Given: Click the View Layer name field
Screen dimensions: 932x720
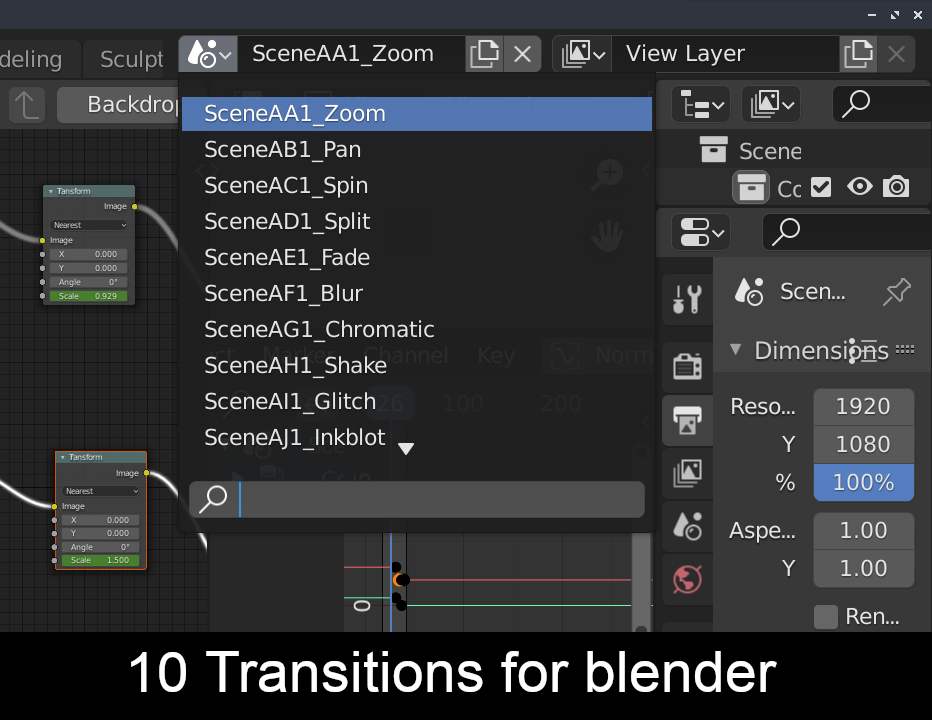Looking at the screenshot, I should coord(725,54).
